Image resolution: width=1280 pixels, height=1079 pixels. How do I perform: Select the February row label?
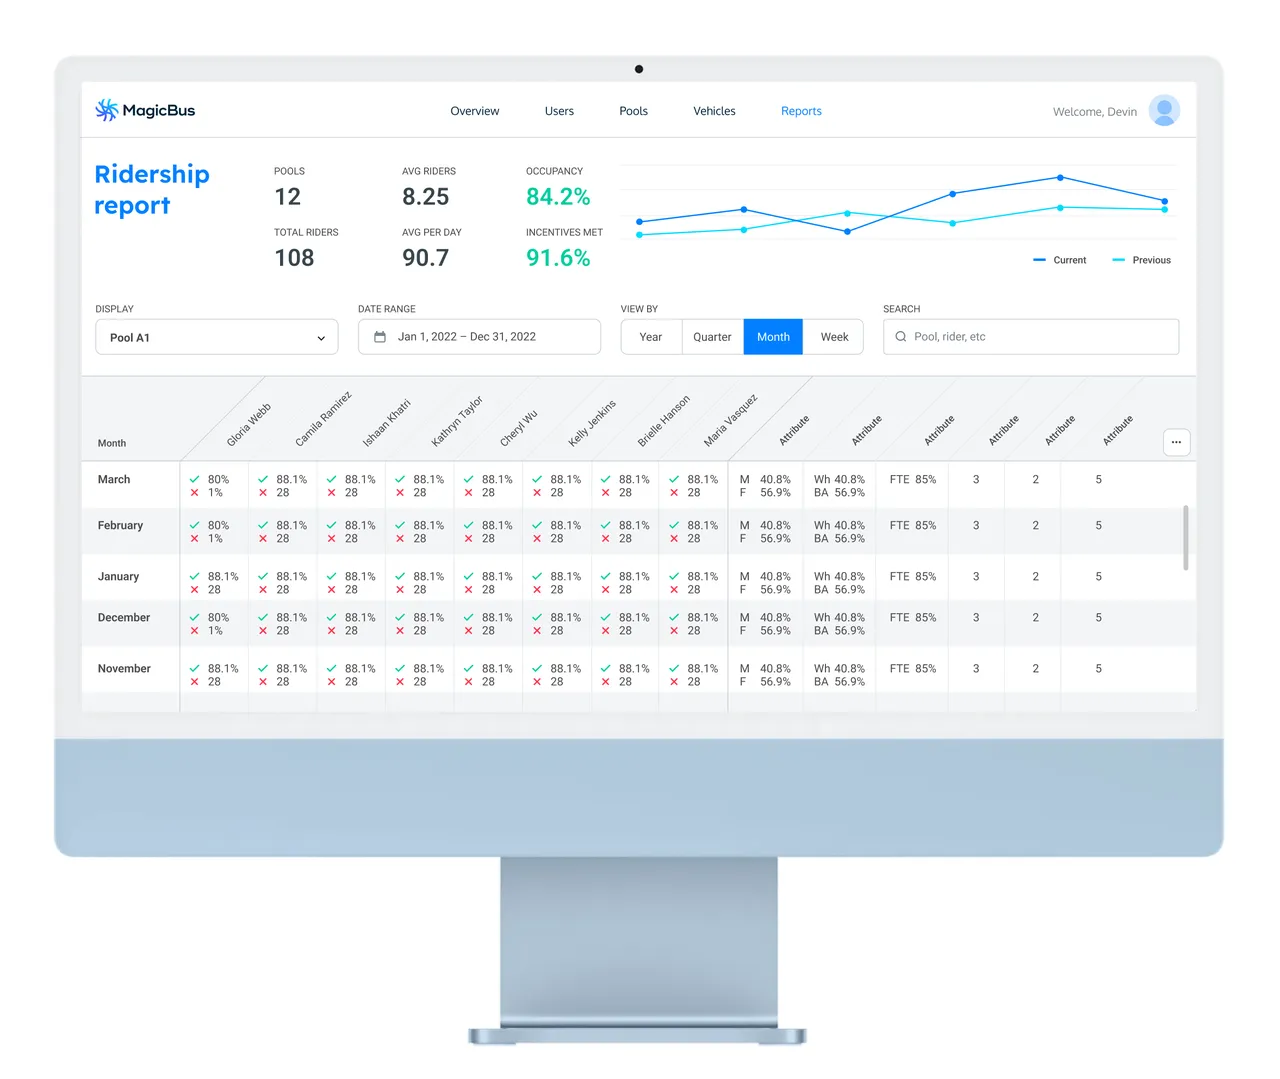(x=120, y=526)
